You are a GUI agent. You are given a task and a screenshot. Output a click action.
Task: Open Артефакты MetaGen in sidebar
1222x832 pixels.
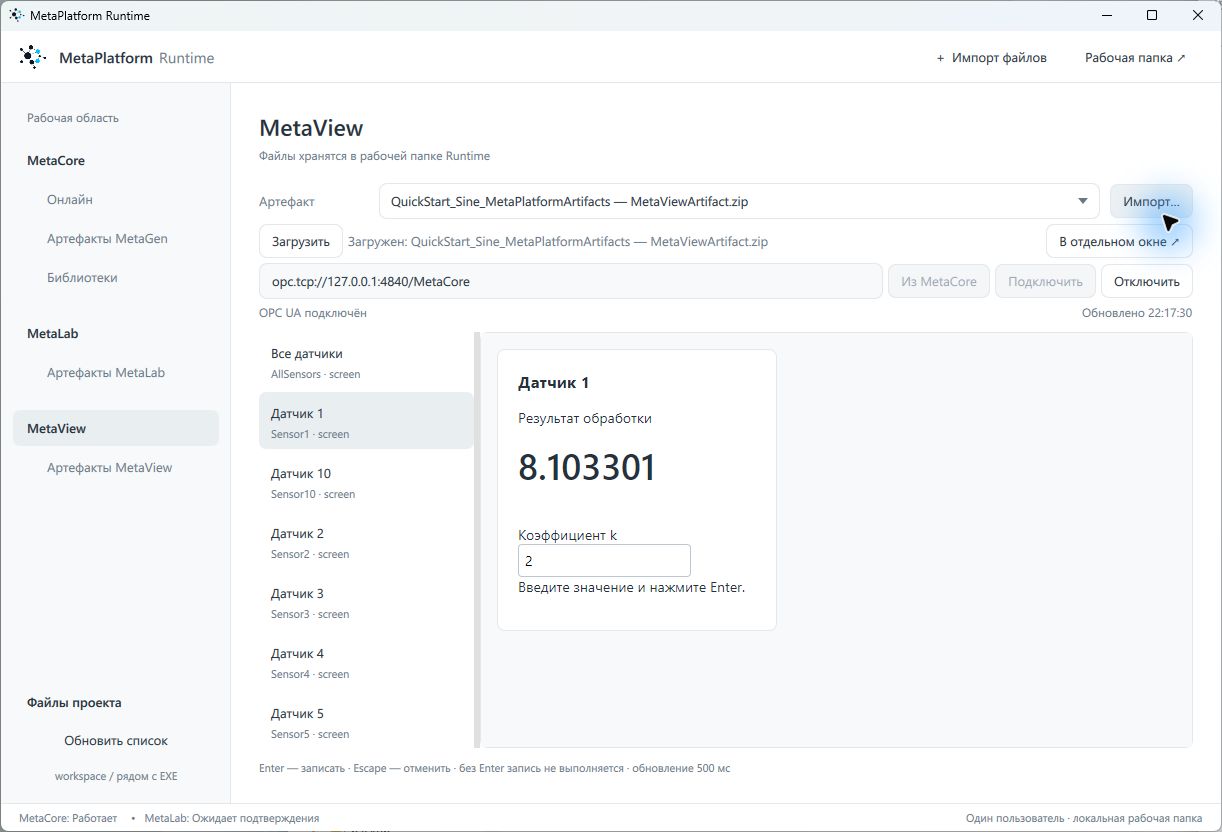[107, 239]
